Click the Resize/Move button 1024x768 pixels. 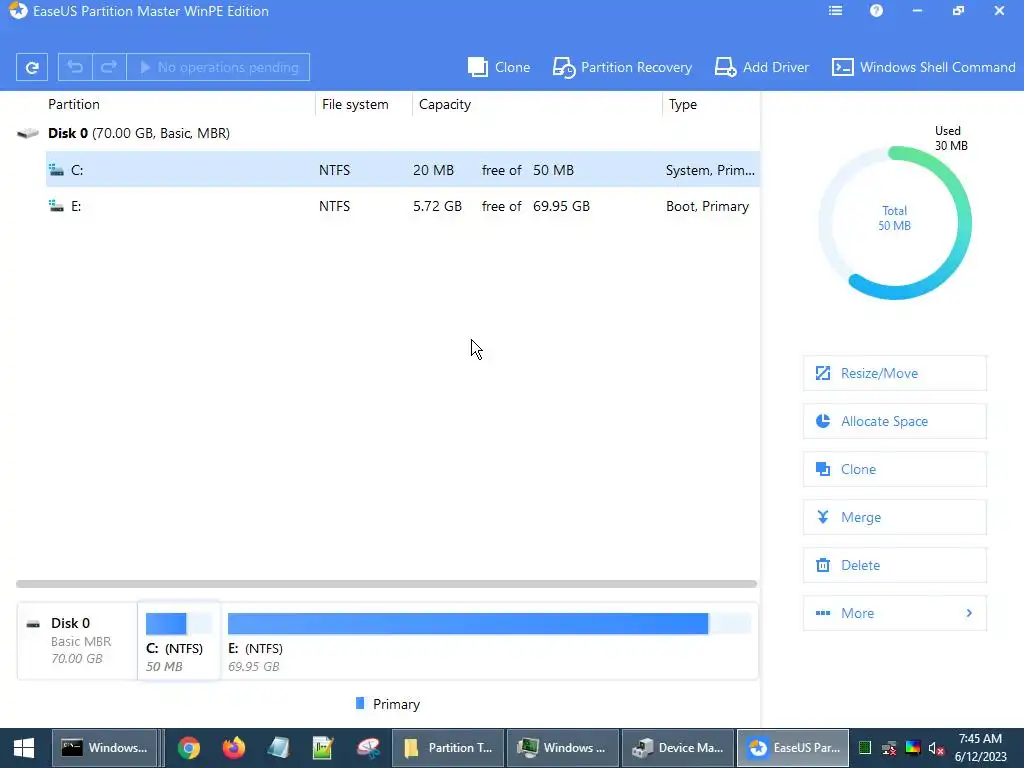tap(894, 373)
